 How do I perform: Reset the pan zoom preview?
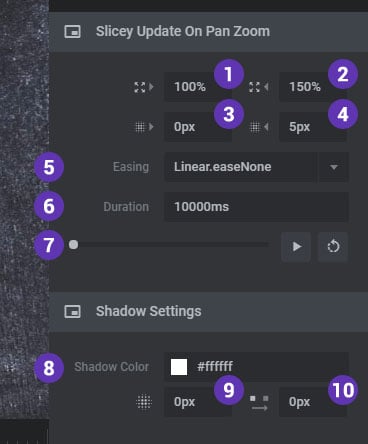(x=333, y=247)
